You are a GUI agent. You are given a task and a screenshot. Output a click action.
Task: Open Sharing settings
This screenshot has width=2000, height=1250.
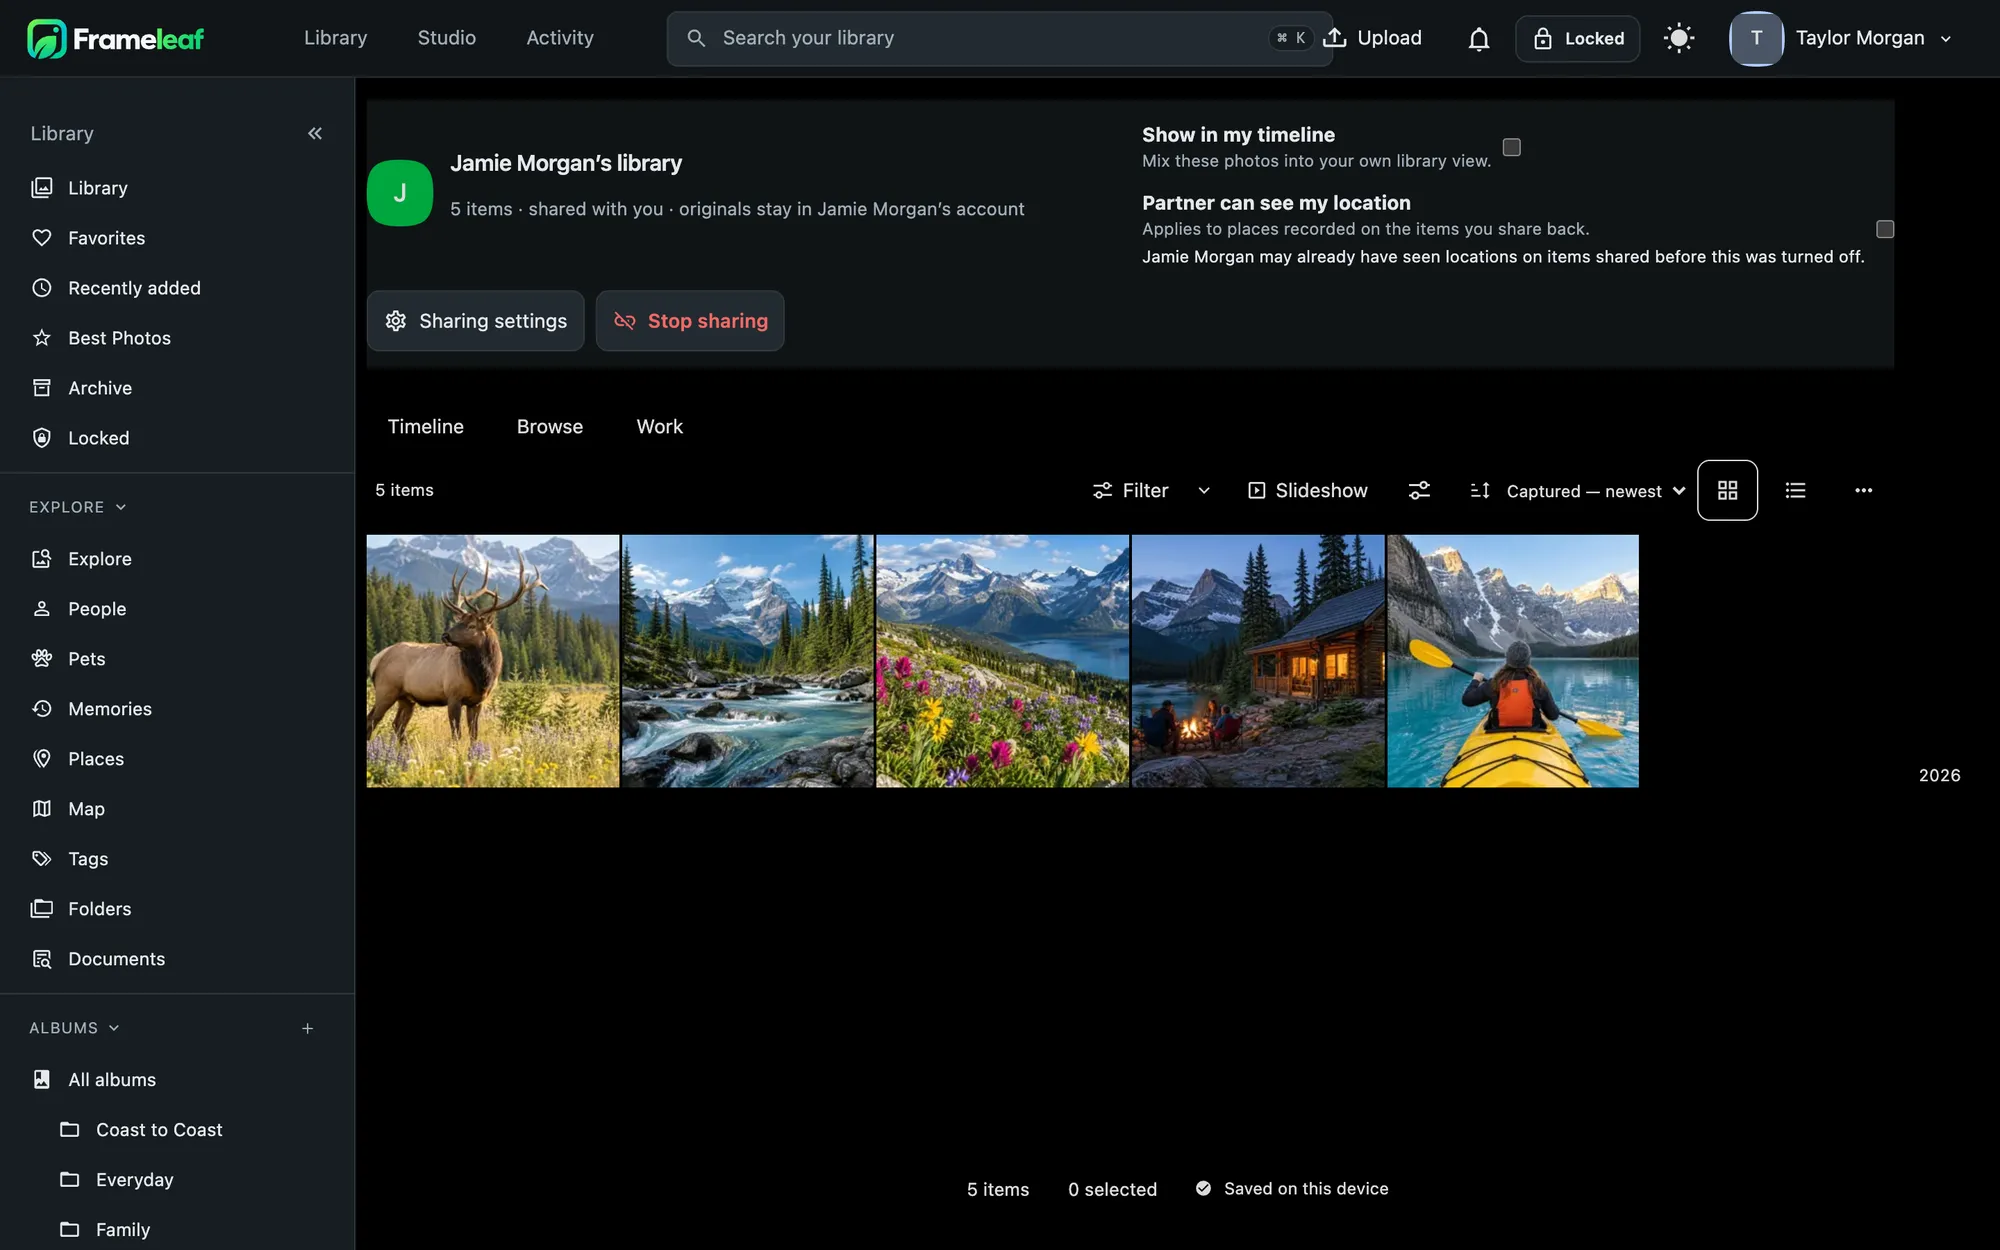tap(476, 321)
